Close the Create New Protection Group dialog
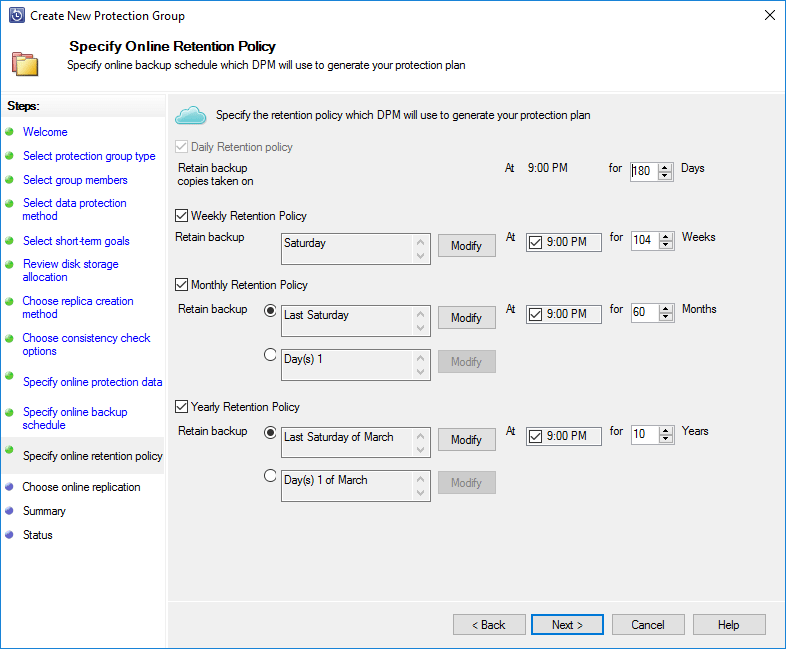 tap(770, 16)
